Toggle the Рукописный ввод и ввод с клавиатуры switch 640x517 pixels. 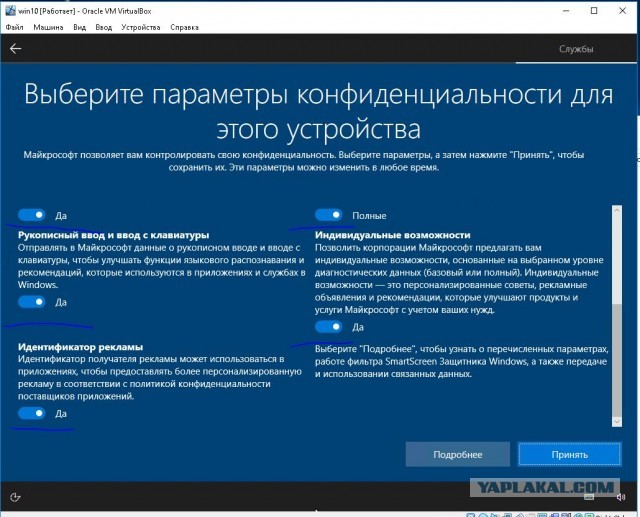(31, 302)
